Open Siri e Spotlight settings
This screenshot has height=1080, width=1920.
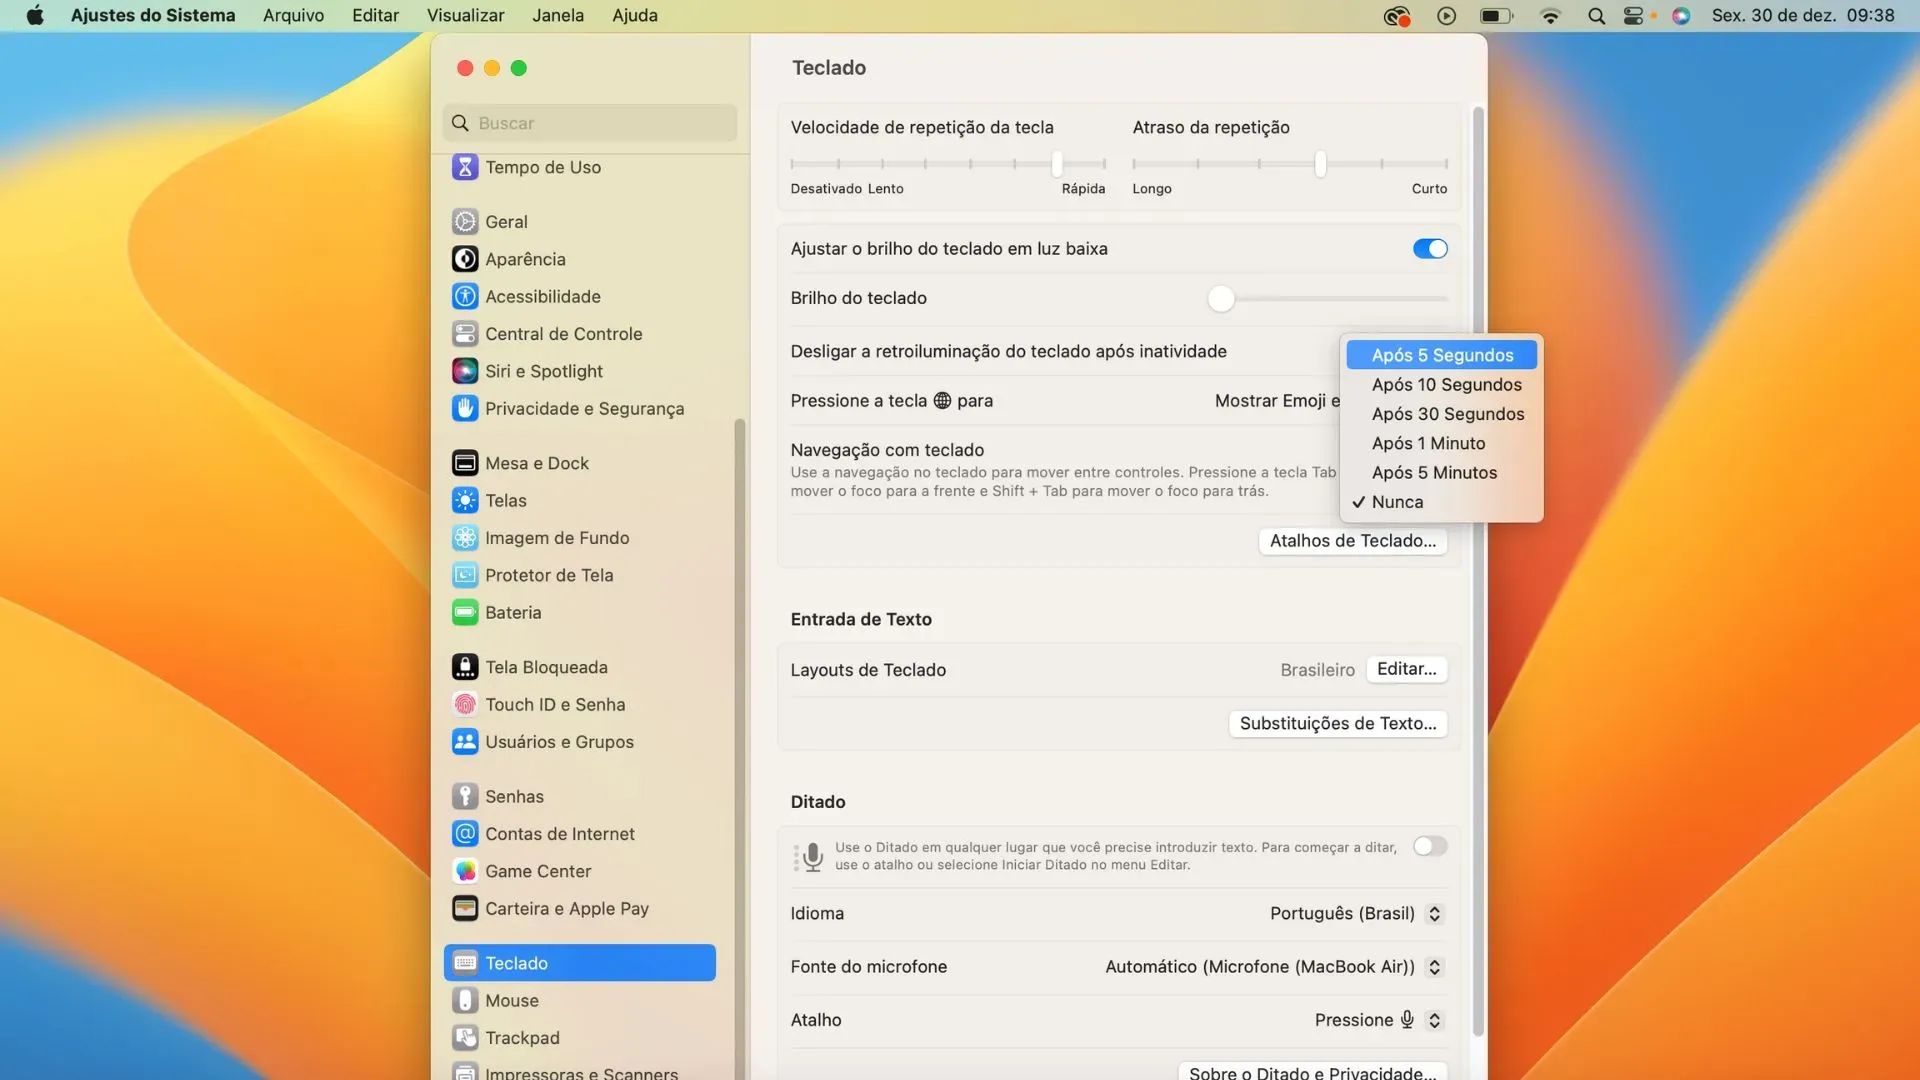coord(543,371)
